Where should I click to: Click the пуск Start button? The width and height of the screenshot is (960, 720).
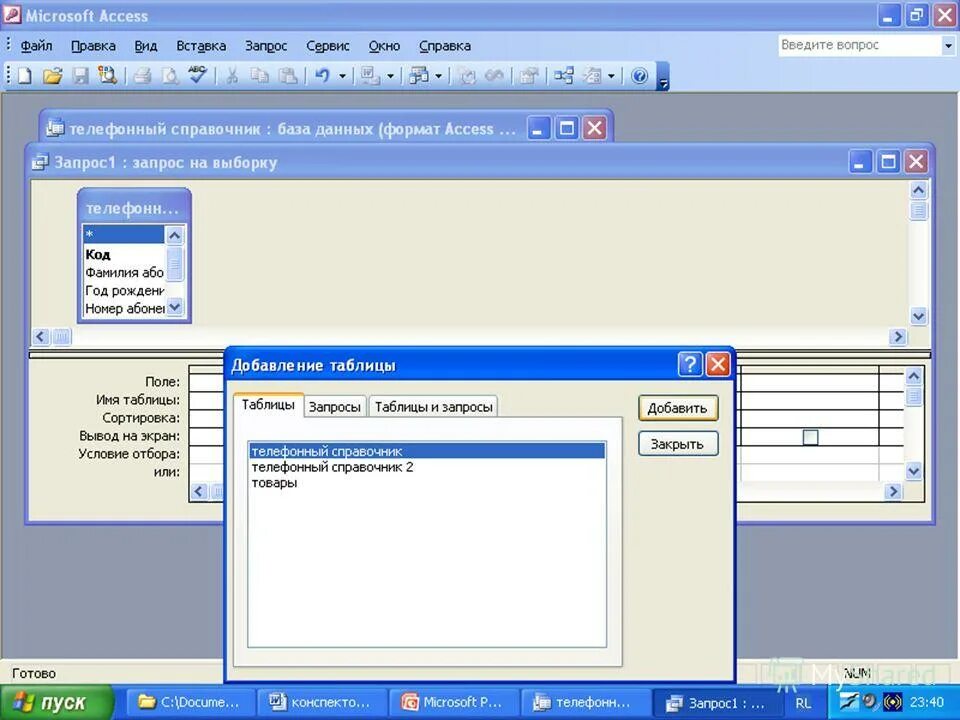point(56,702)
